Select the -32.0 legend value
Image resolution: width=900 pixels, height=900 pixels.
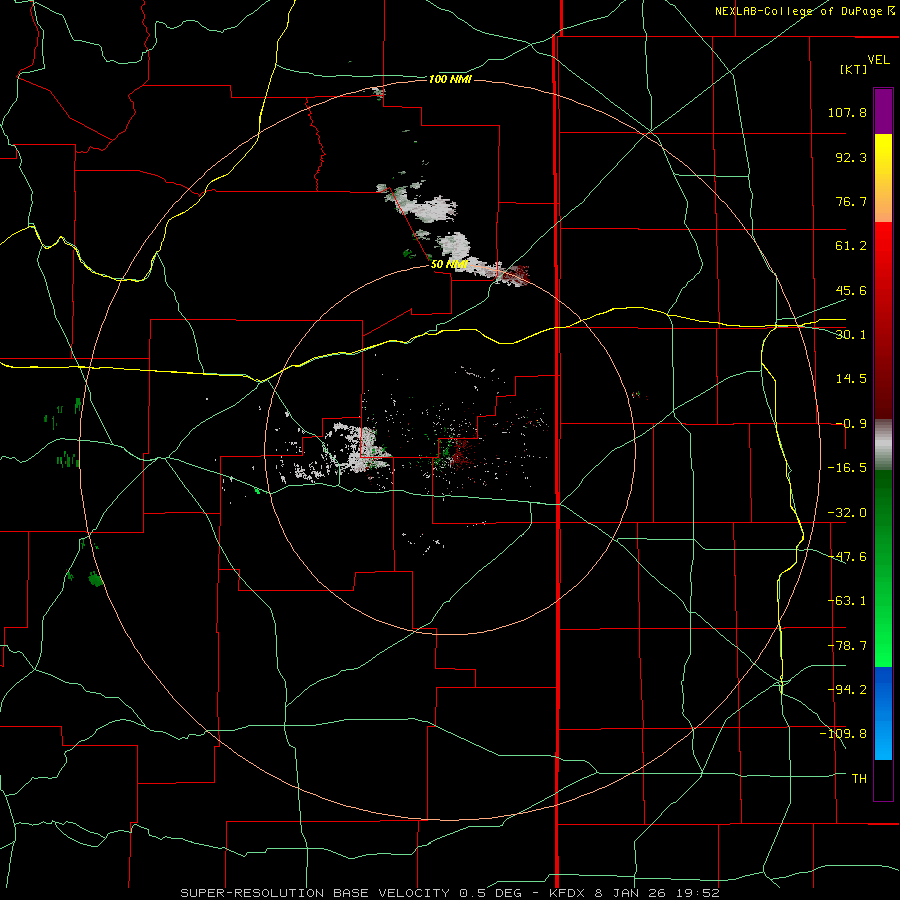[847, 513]
